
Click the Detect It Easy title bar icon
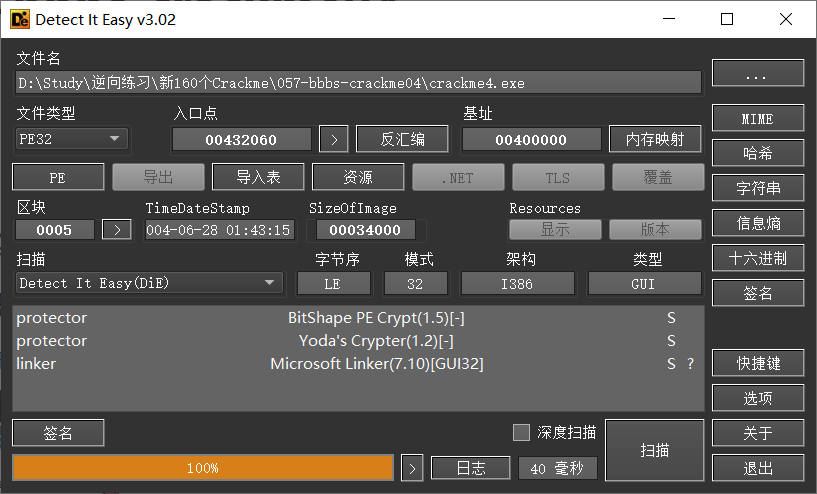tap(18, 19)
